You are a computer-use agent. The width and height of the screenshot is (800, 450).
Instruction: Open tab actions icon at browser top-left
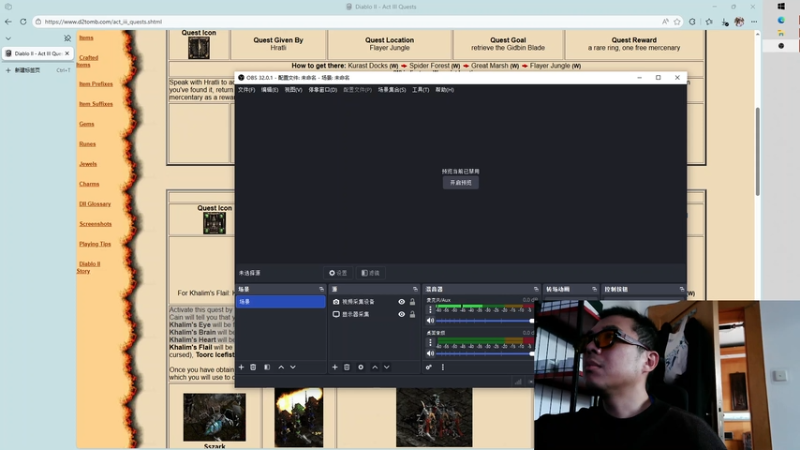click(8, 7)
